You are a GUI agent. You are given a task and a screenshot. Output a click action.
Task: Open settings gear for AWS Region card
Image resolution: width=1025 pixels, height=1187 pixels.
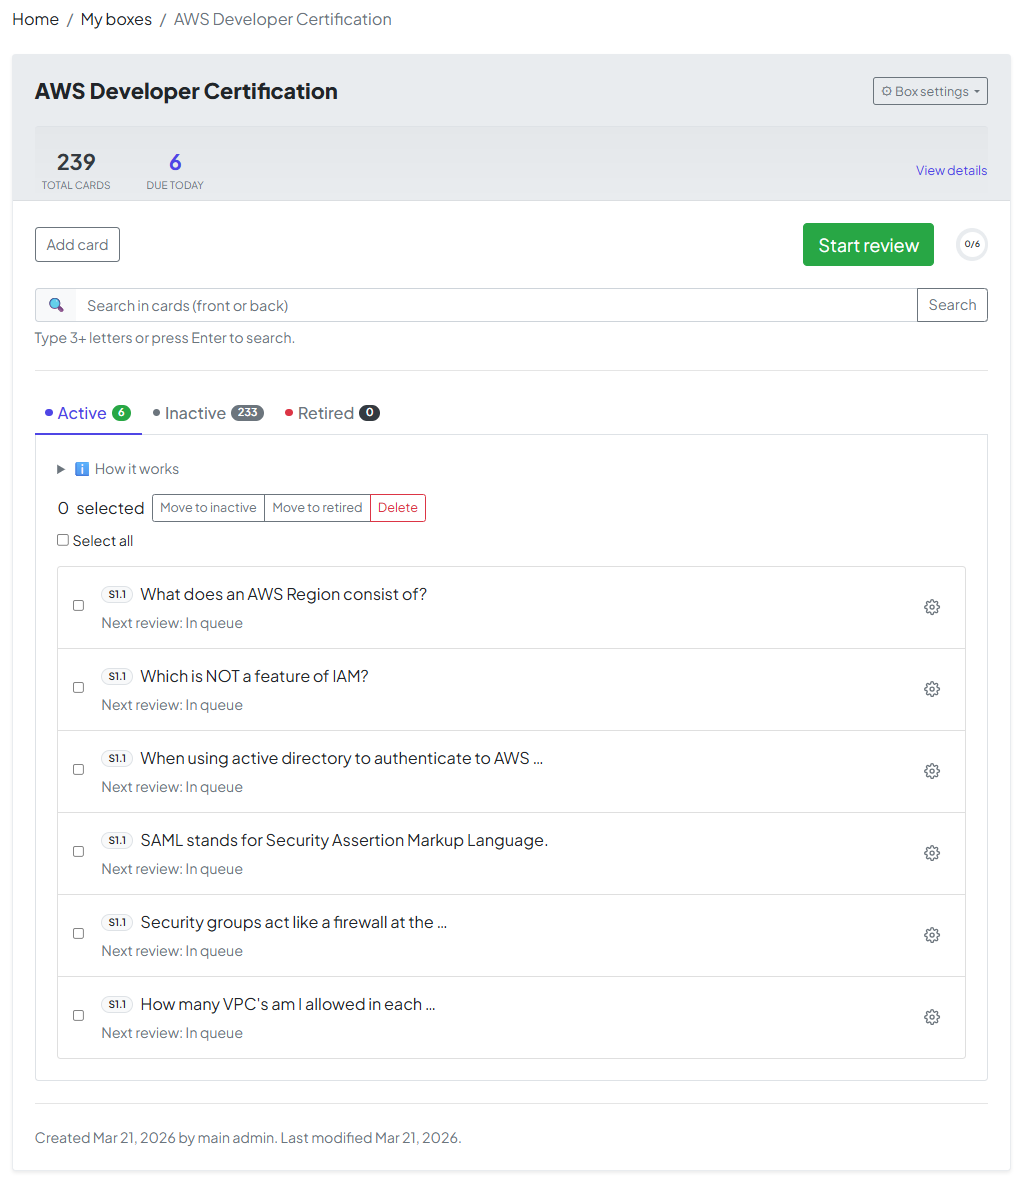tap(932, 607)
